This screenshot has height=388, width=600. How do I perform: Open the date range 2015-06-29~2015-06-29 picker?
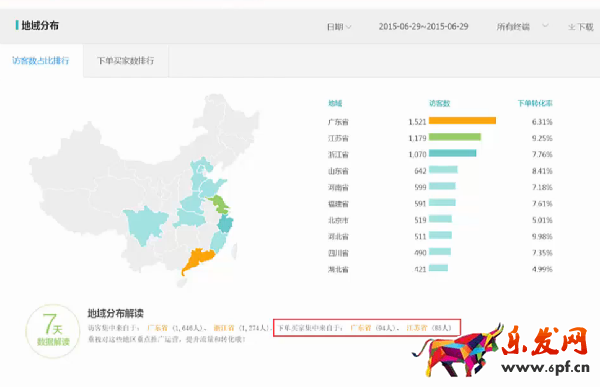coord(423,26)
